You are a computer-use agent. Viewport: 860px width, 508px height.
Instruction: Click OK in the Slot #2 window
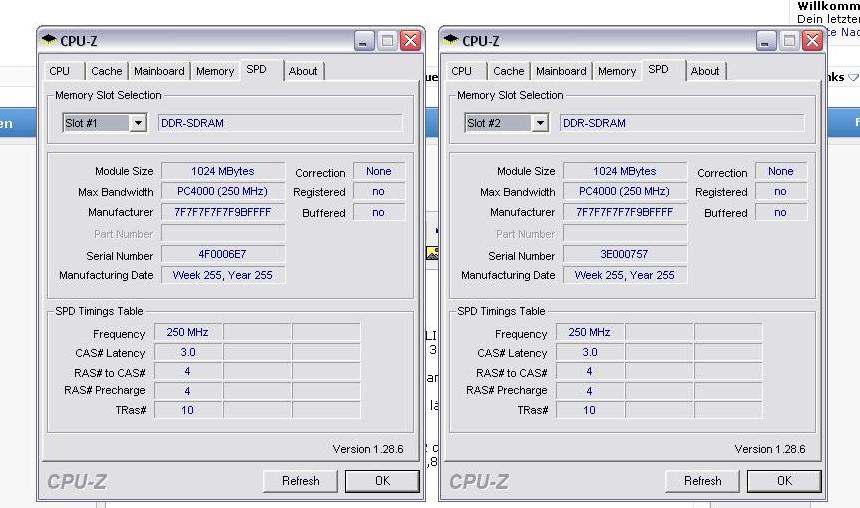pyautogui.click(x=784, y=481)
